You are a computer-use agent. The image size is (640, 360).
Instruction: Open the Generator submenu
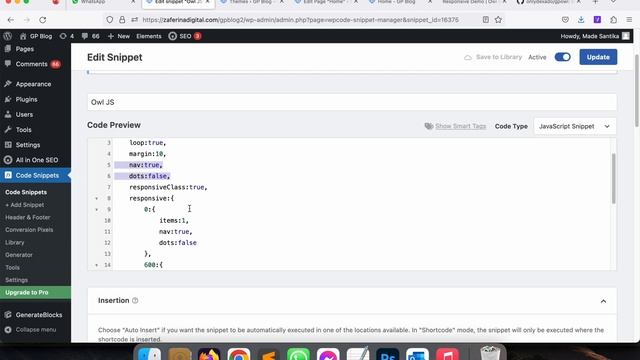18,255
